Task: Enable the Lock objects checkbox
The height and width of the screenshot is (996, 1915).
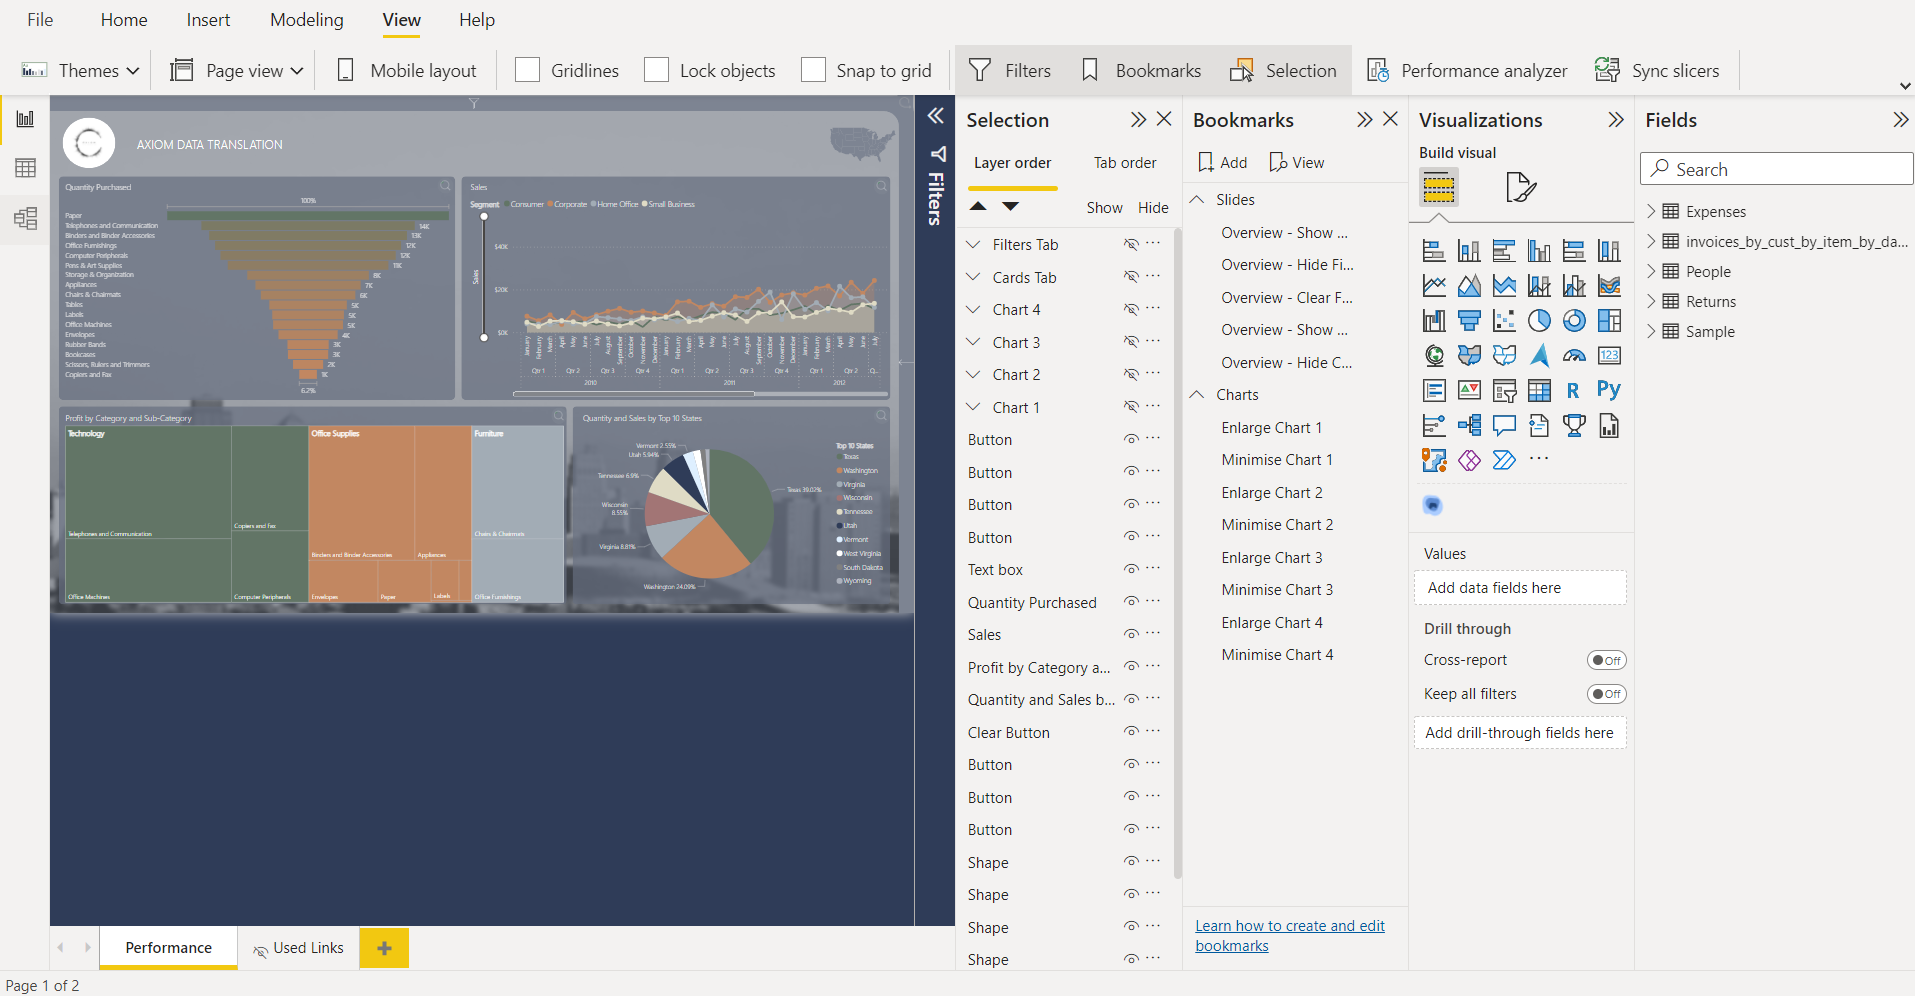Action: point(656,70)
